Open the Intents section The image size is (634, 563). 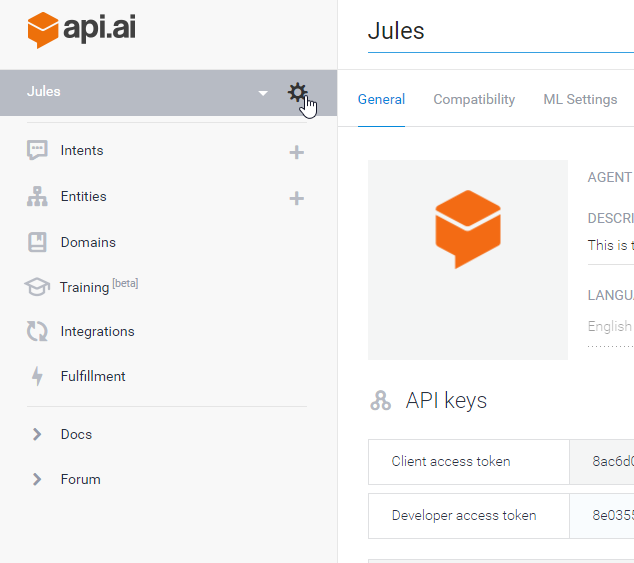tap(82, 150)
